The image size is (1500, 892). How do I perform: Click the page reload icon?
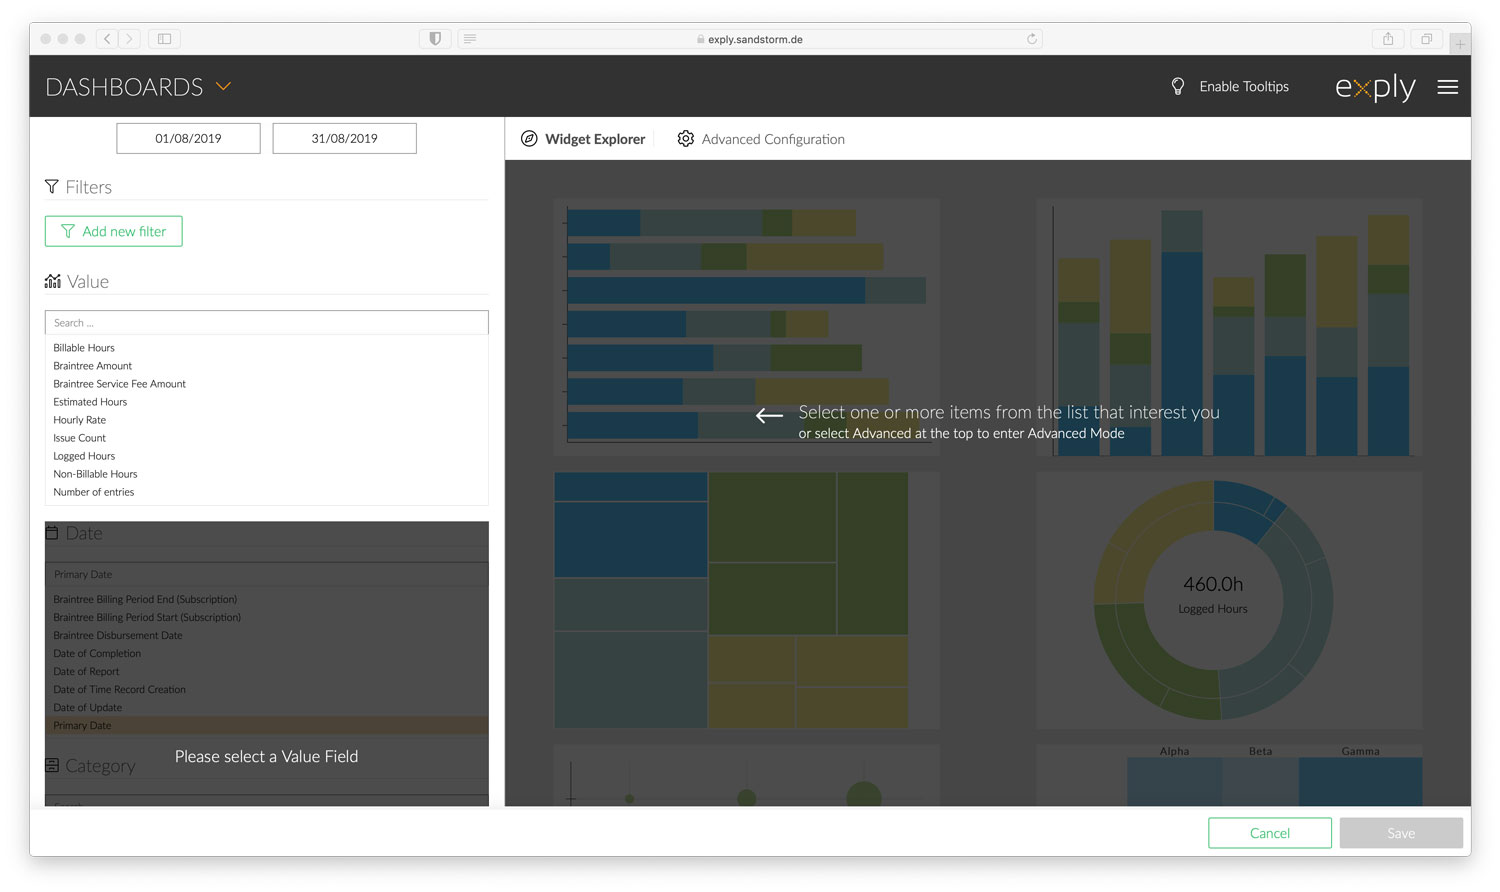pos(1032,39)
